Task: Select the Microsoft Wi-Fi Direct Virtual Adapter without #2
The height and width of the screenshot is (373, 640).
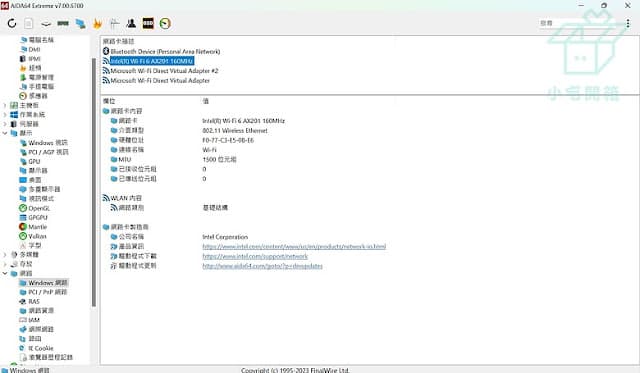Action: point(156,81)
